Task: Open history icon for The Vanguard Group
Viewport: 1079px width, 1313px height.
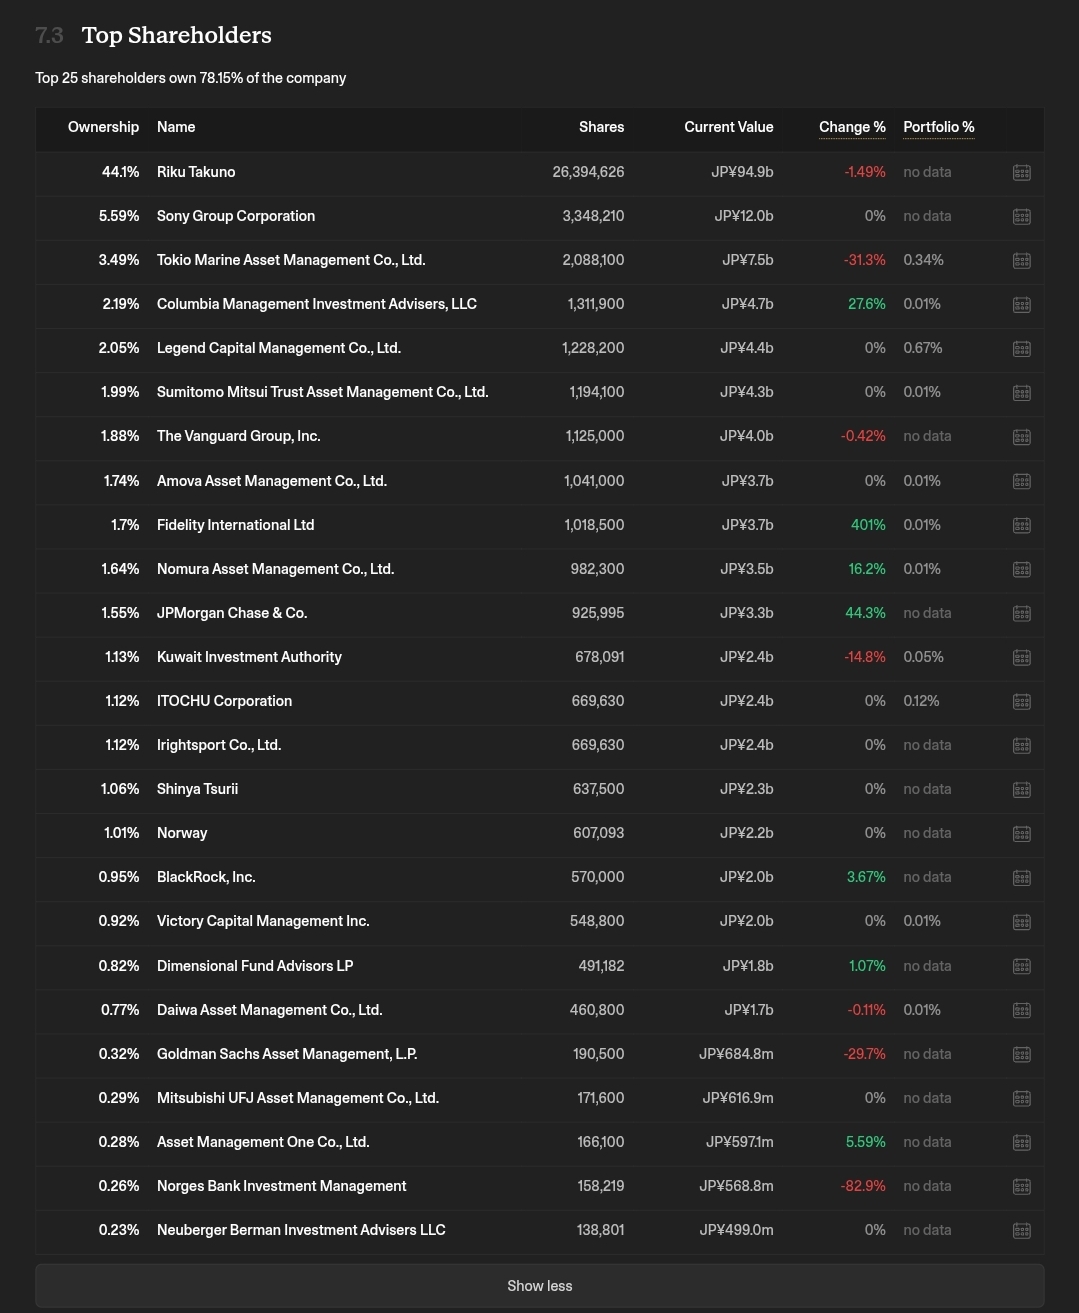Action: pyautogui.click(x=1021, y=436)
